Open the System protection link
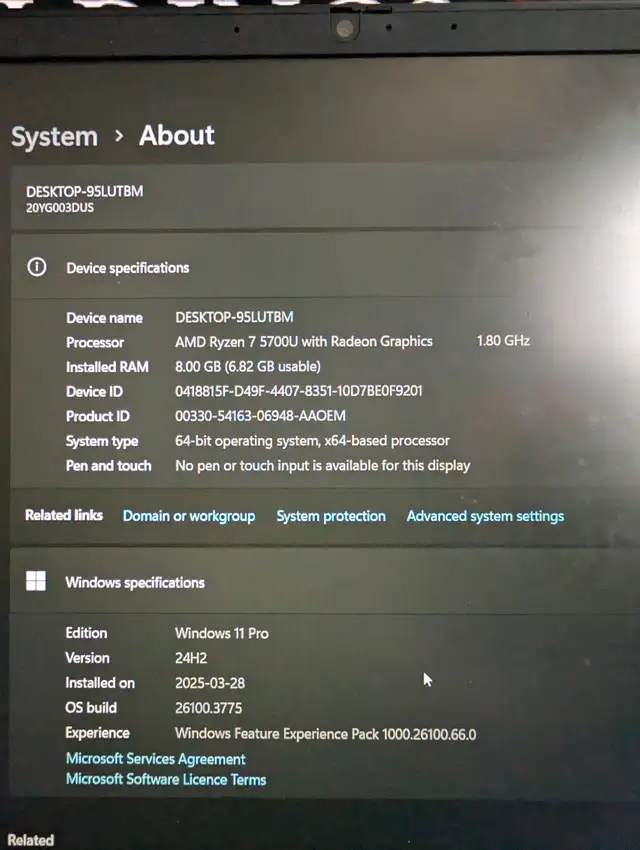 tap(331, 516)
